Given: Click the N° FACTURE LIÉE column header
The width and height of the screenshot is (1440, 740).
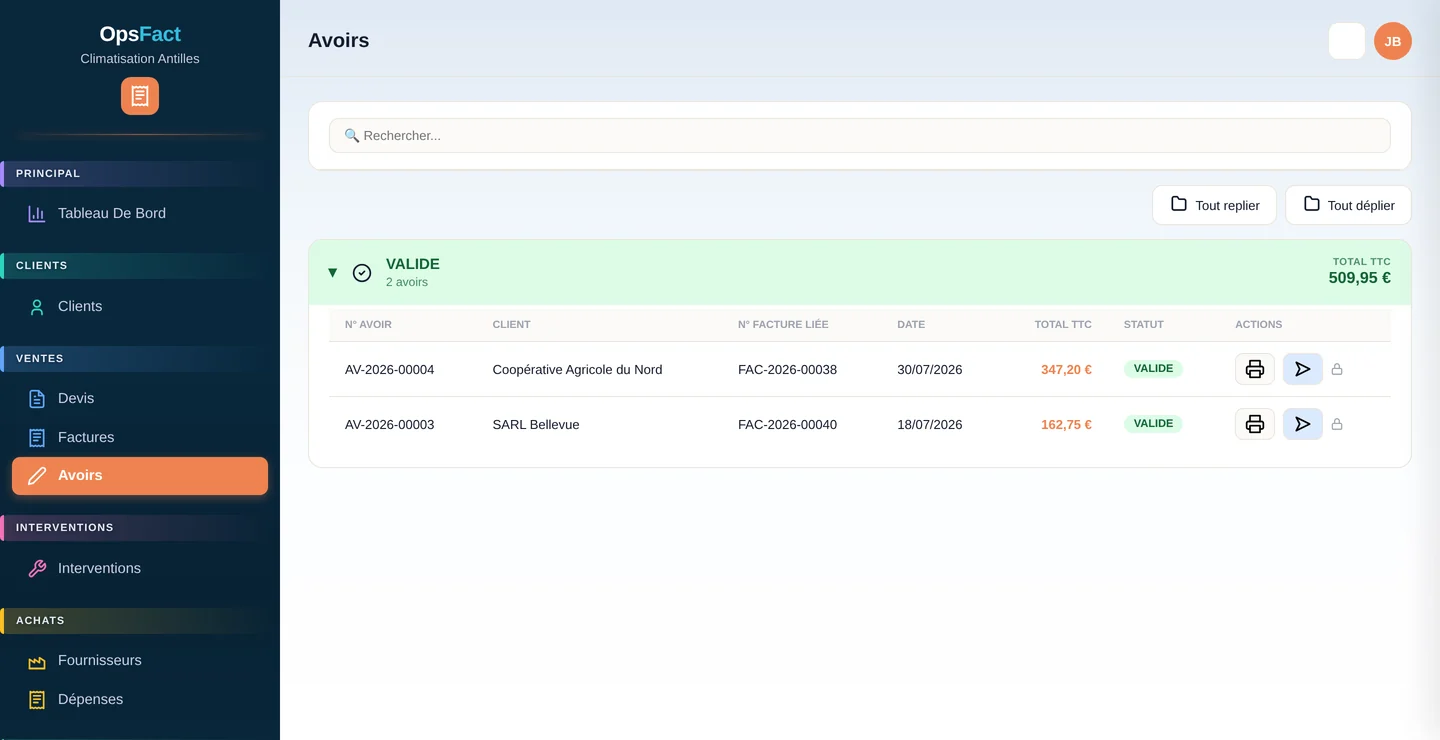Looking at the screenshot, I should click(x=783, y=324).
